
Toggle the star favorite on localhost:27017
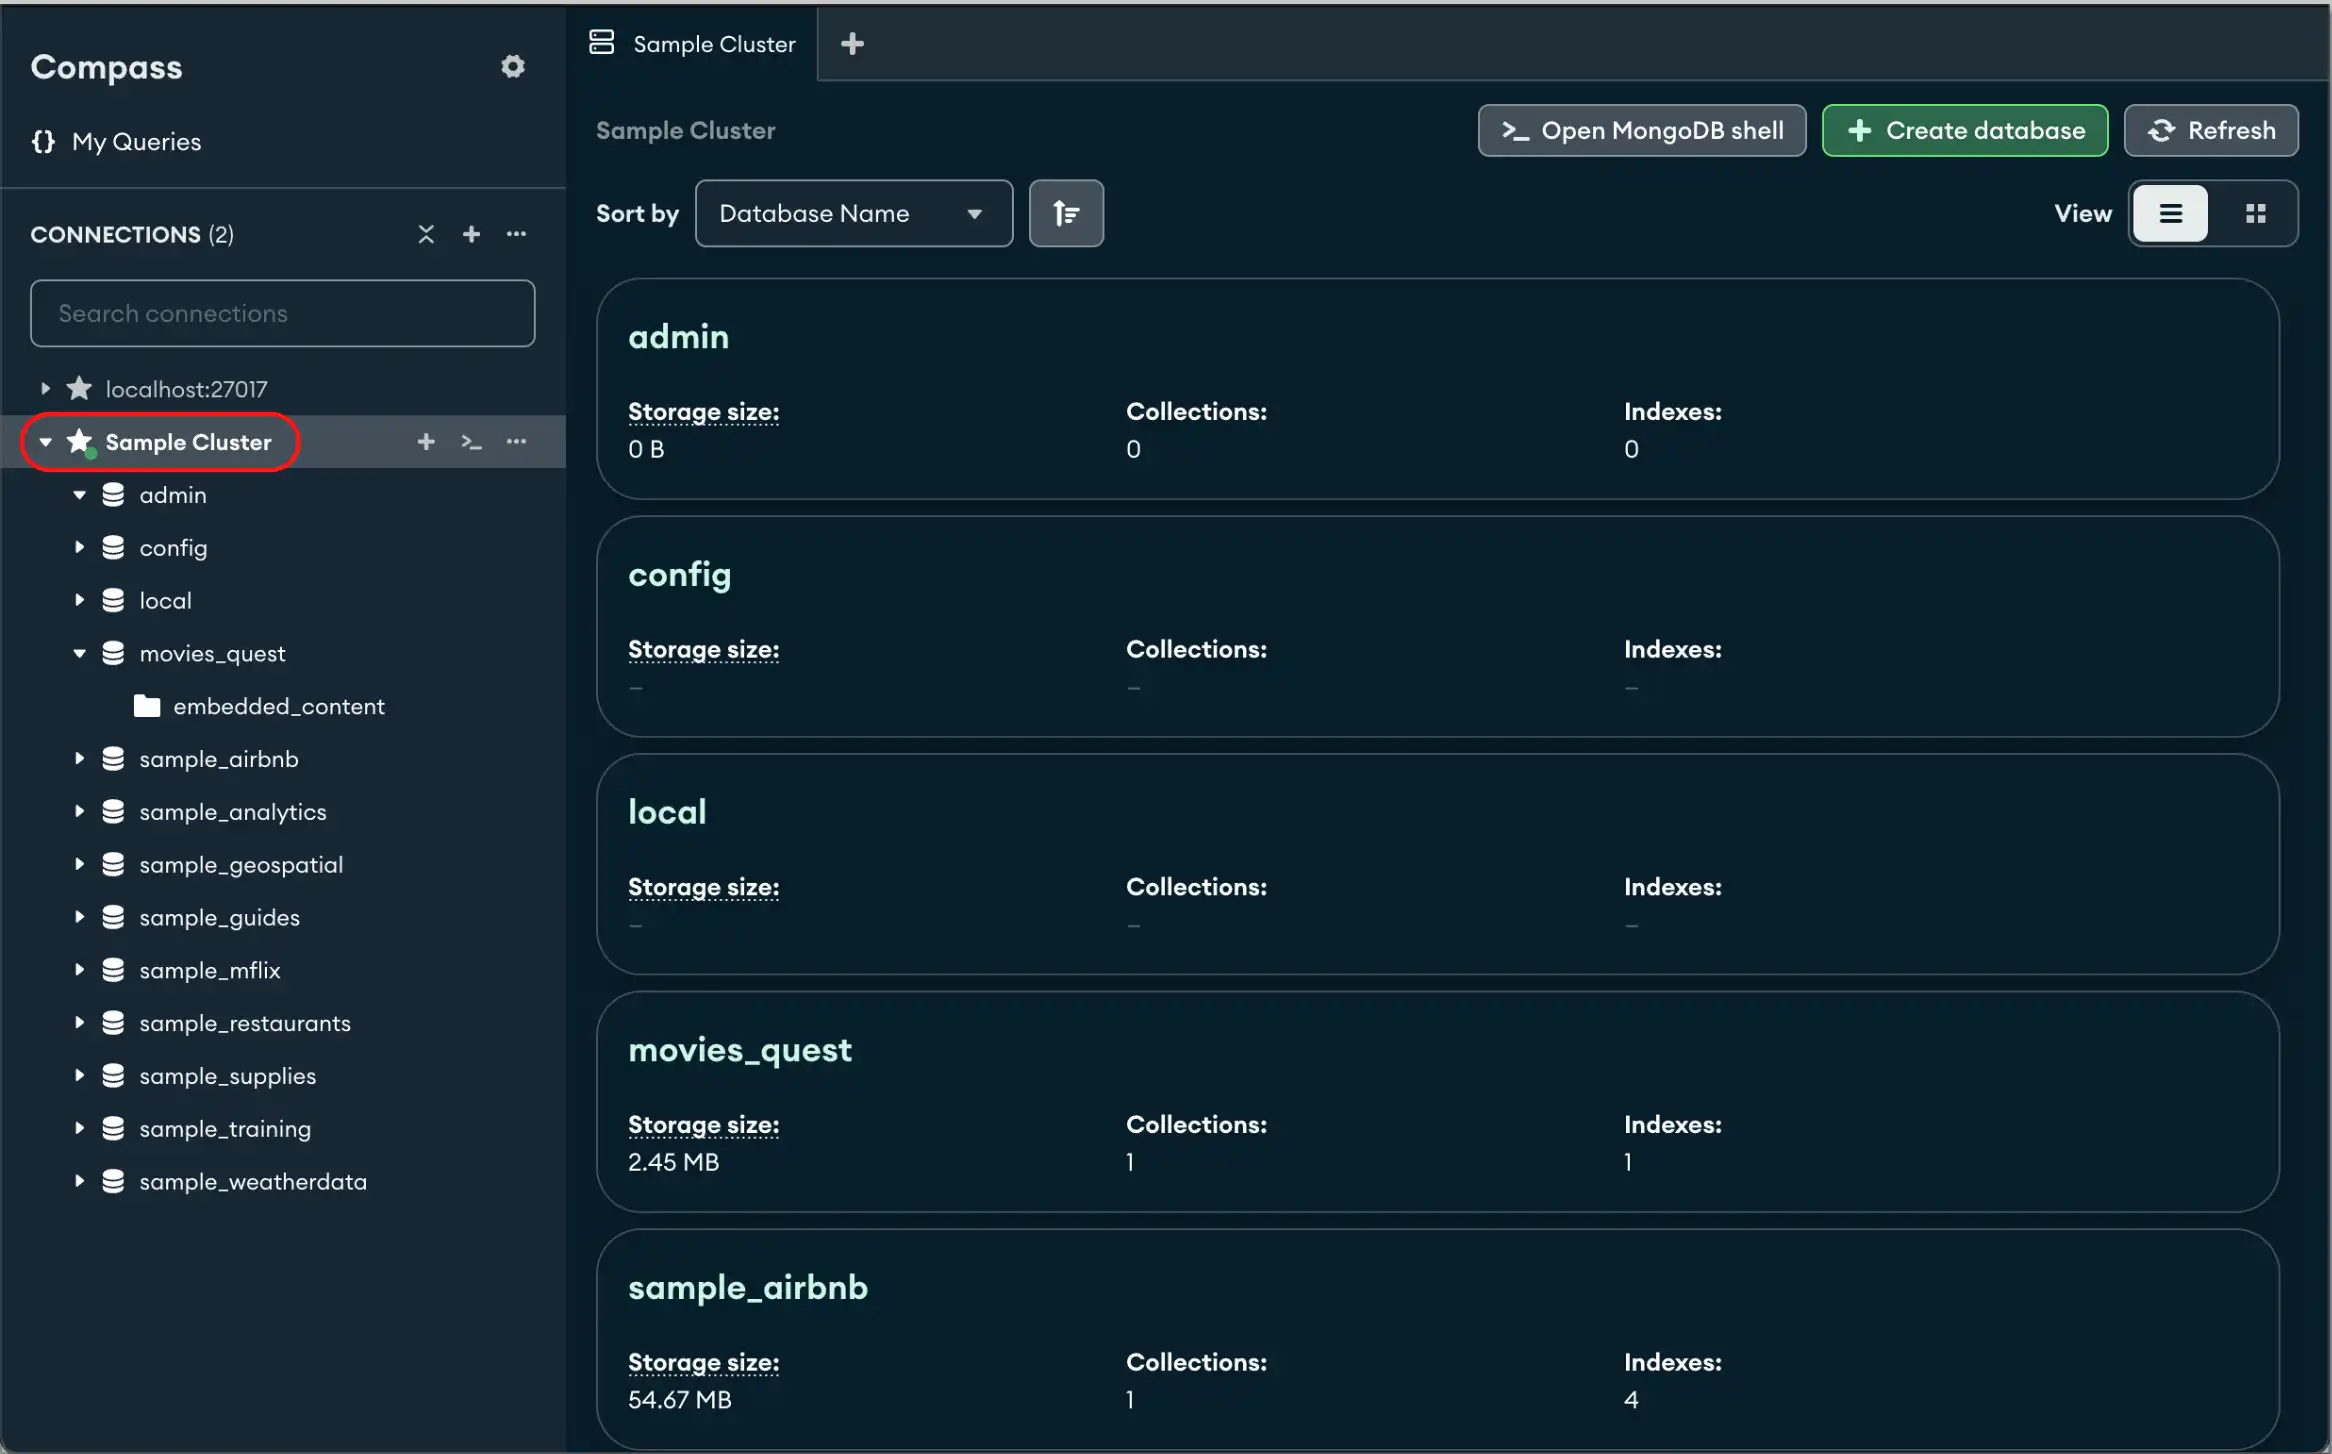pyautogui.click(x=79, y=389)
